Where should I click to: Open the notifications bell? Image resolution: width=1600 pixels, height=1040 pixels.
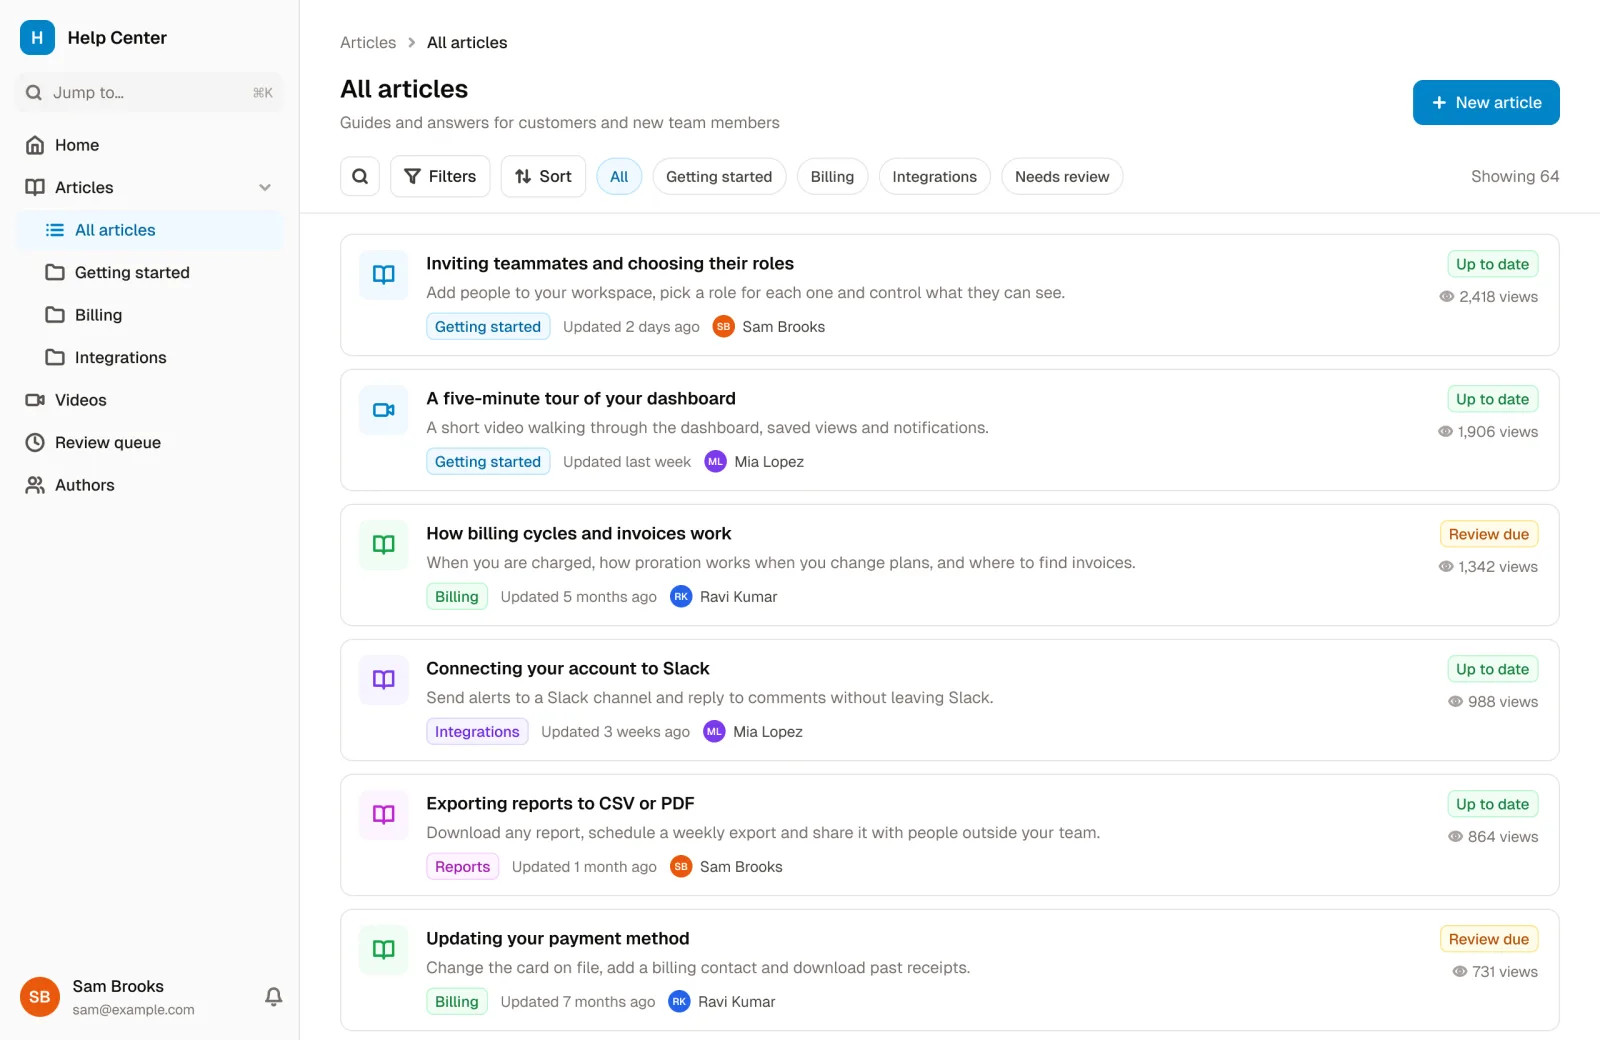[x=273, y=996]
